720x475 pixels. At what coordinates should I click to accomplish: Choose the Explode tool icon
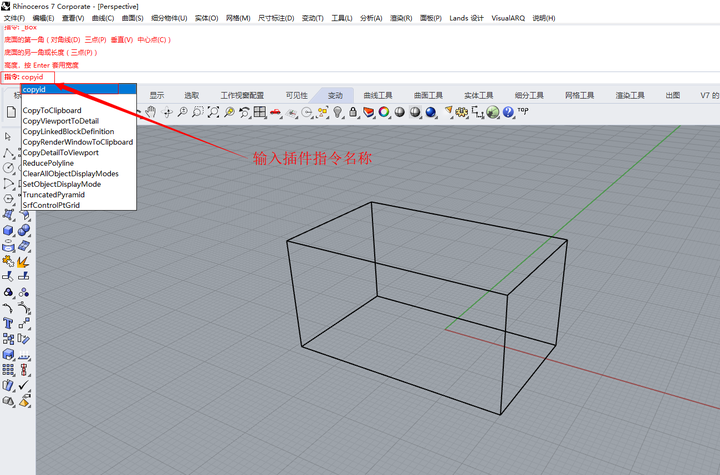click(x=23, y=261)
